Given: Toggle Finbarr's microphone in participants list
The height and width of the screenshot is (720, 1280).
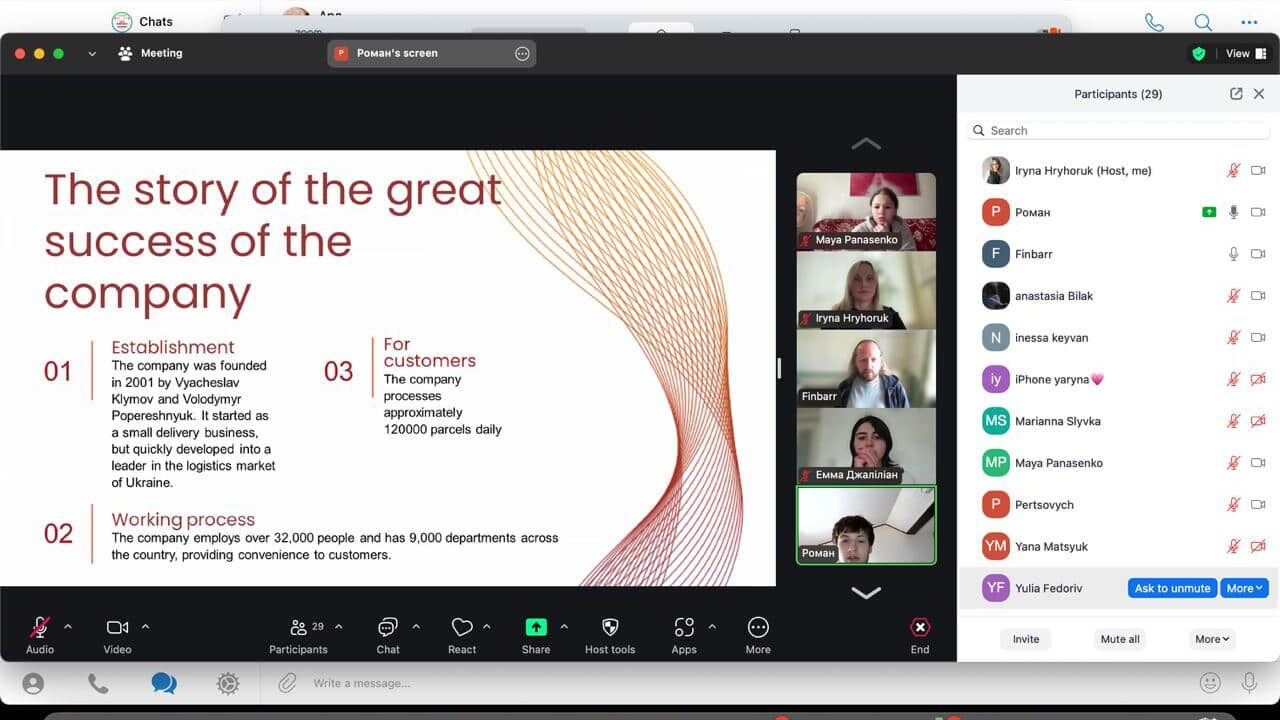Looking at the screenshot, I should [x=1234, y=254].
